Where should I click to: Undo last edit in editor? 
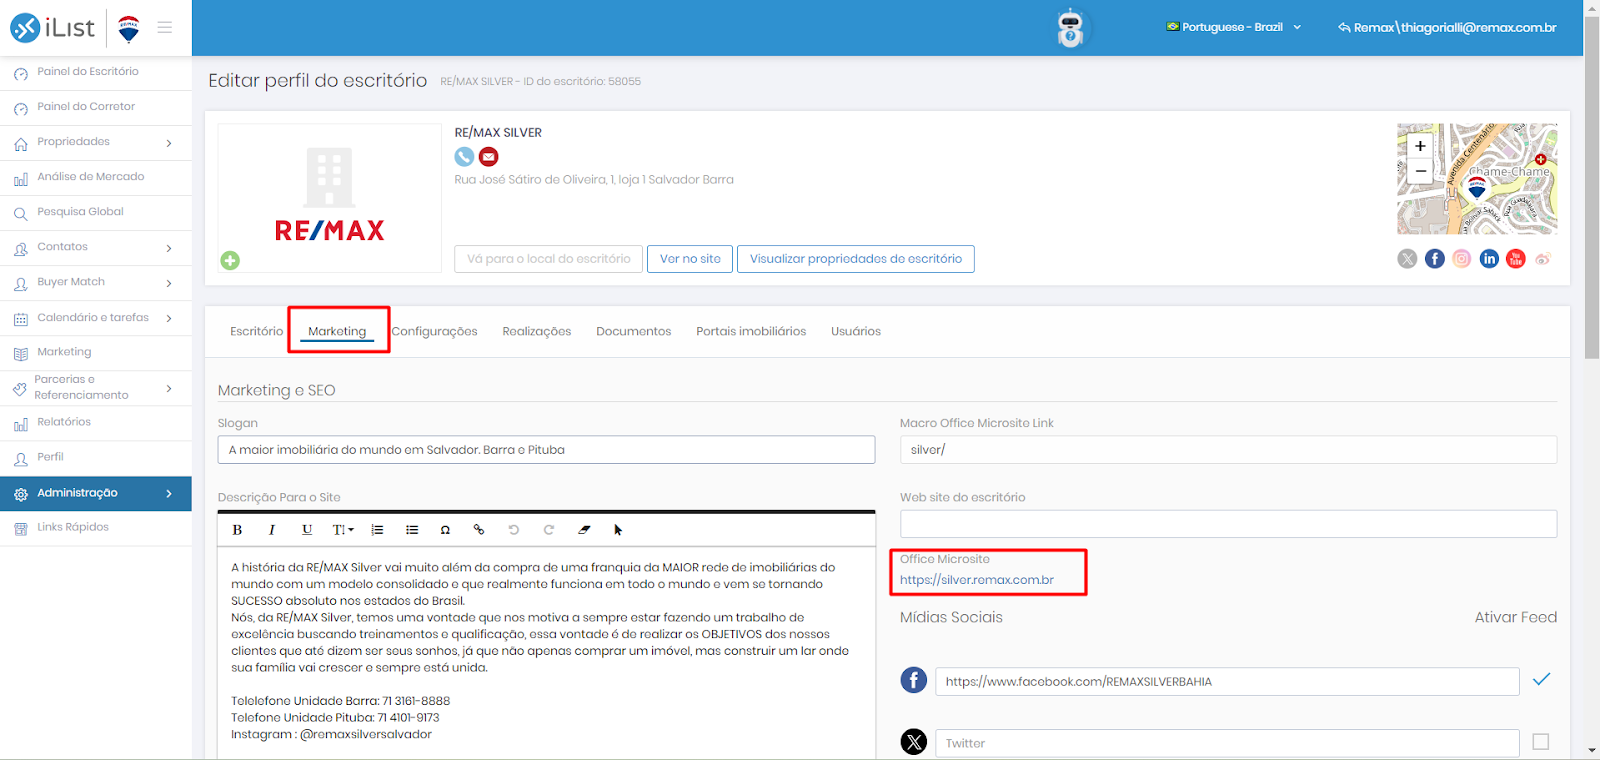coord(514,530)
